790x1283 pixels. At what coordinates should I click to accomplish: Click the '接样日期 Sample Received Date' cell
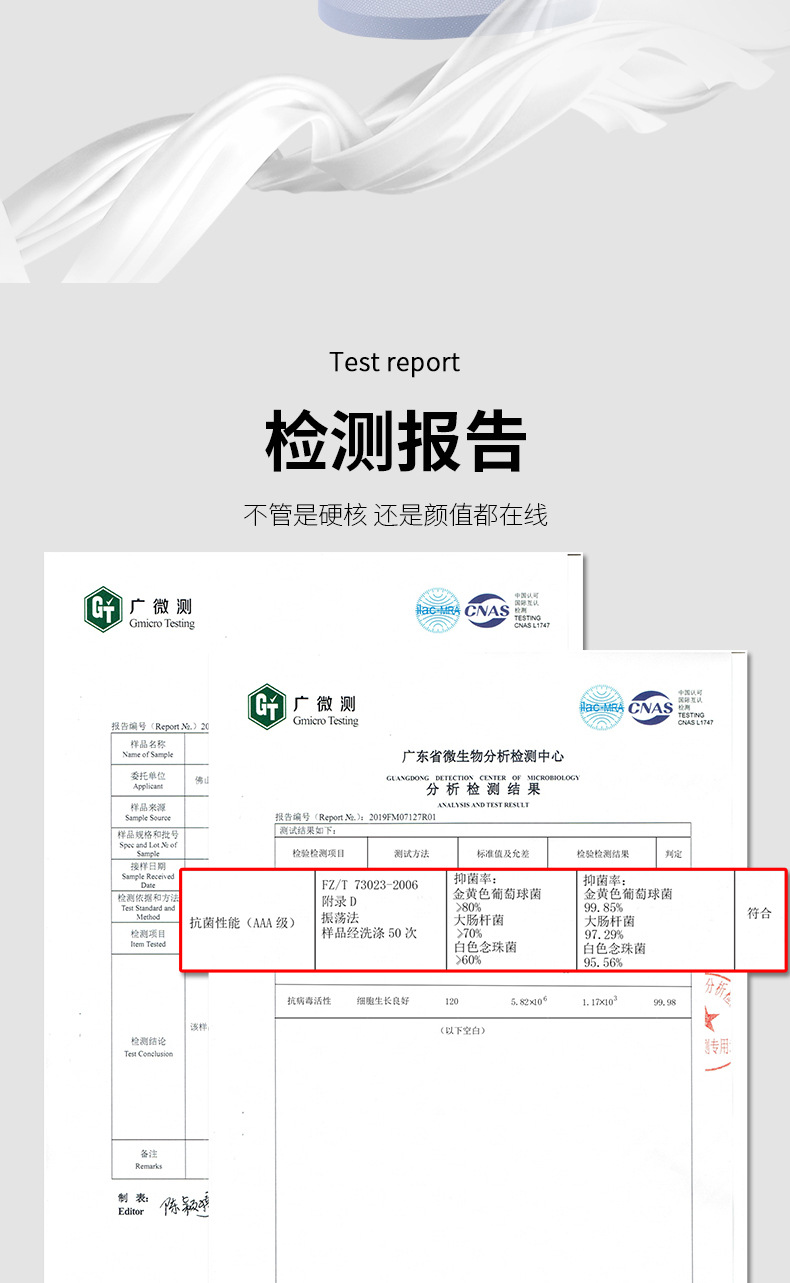click(148, 875)
